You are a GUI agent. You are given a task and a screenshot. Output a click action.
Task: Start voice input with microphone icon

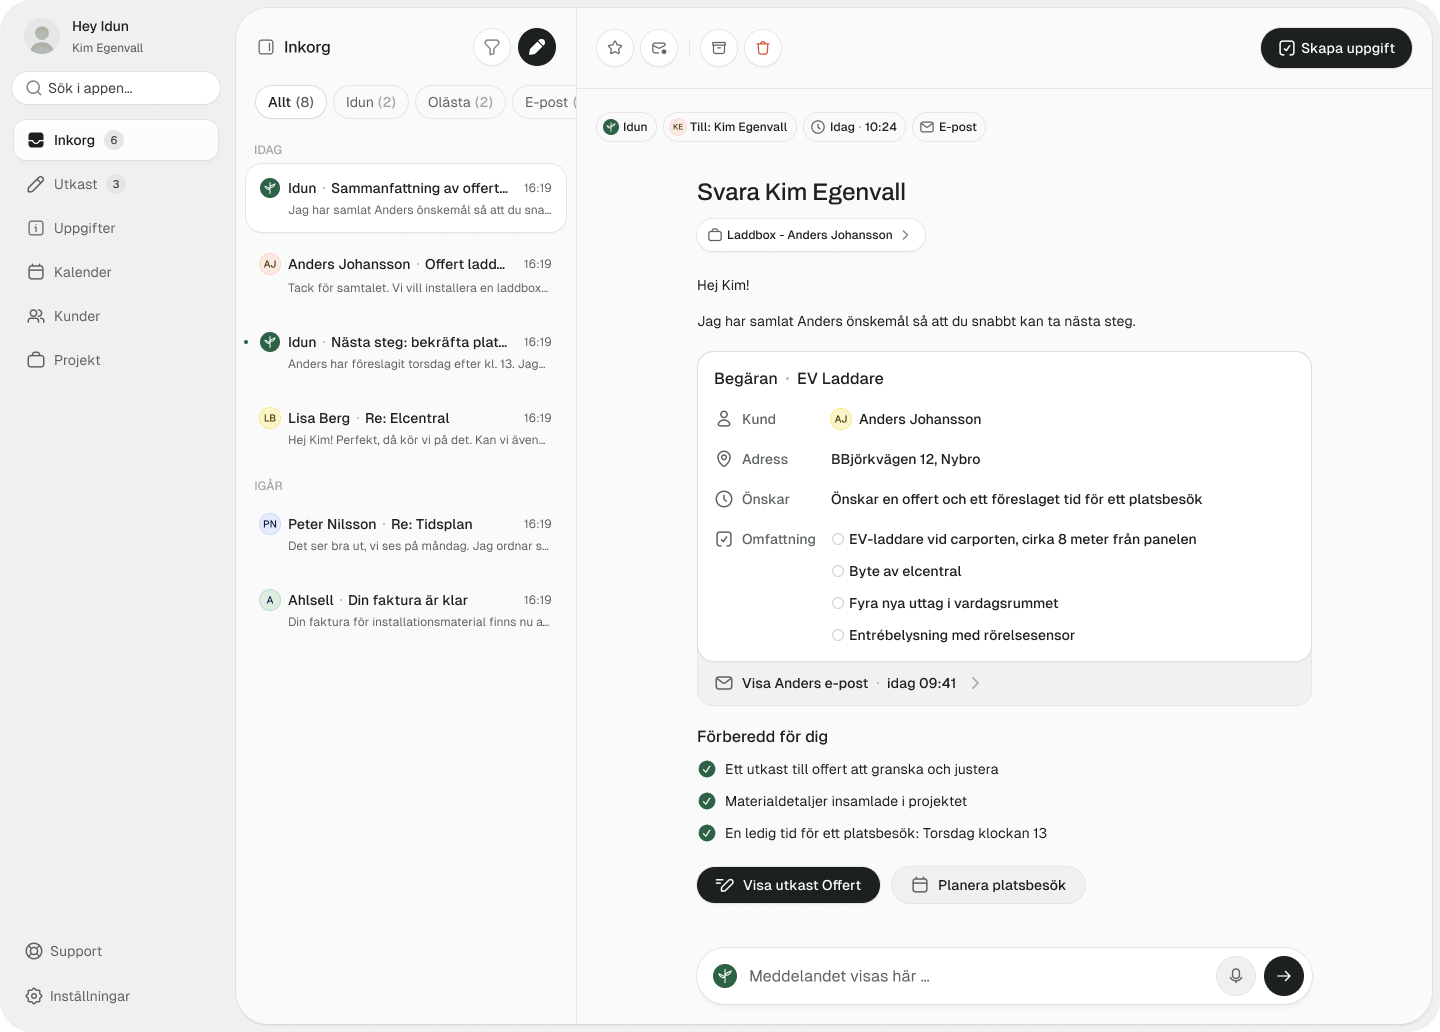tap(1236, 976)
